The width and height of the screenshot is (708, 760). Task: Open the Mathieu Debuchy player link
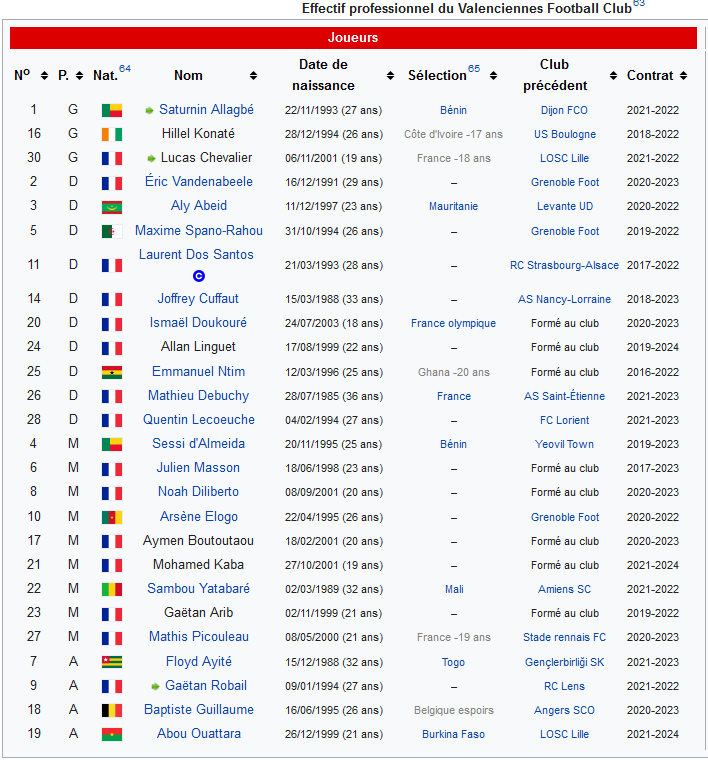tap(198, 396)
